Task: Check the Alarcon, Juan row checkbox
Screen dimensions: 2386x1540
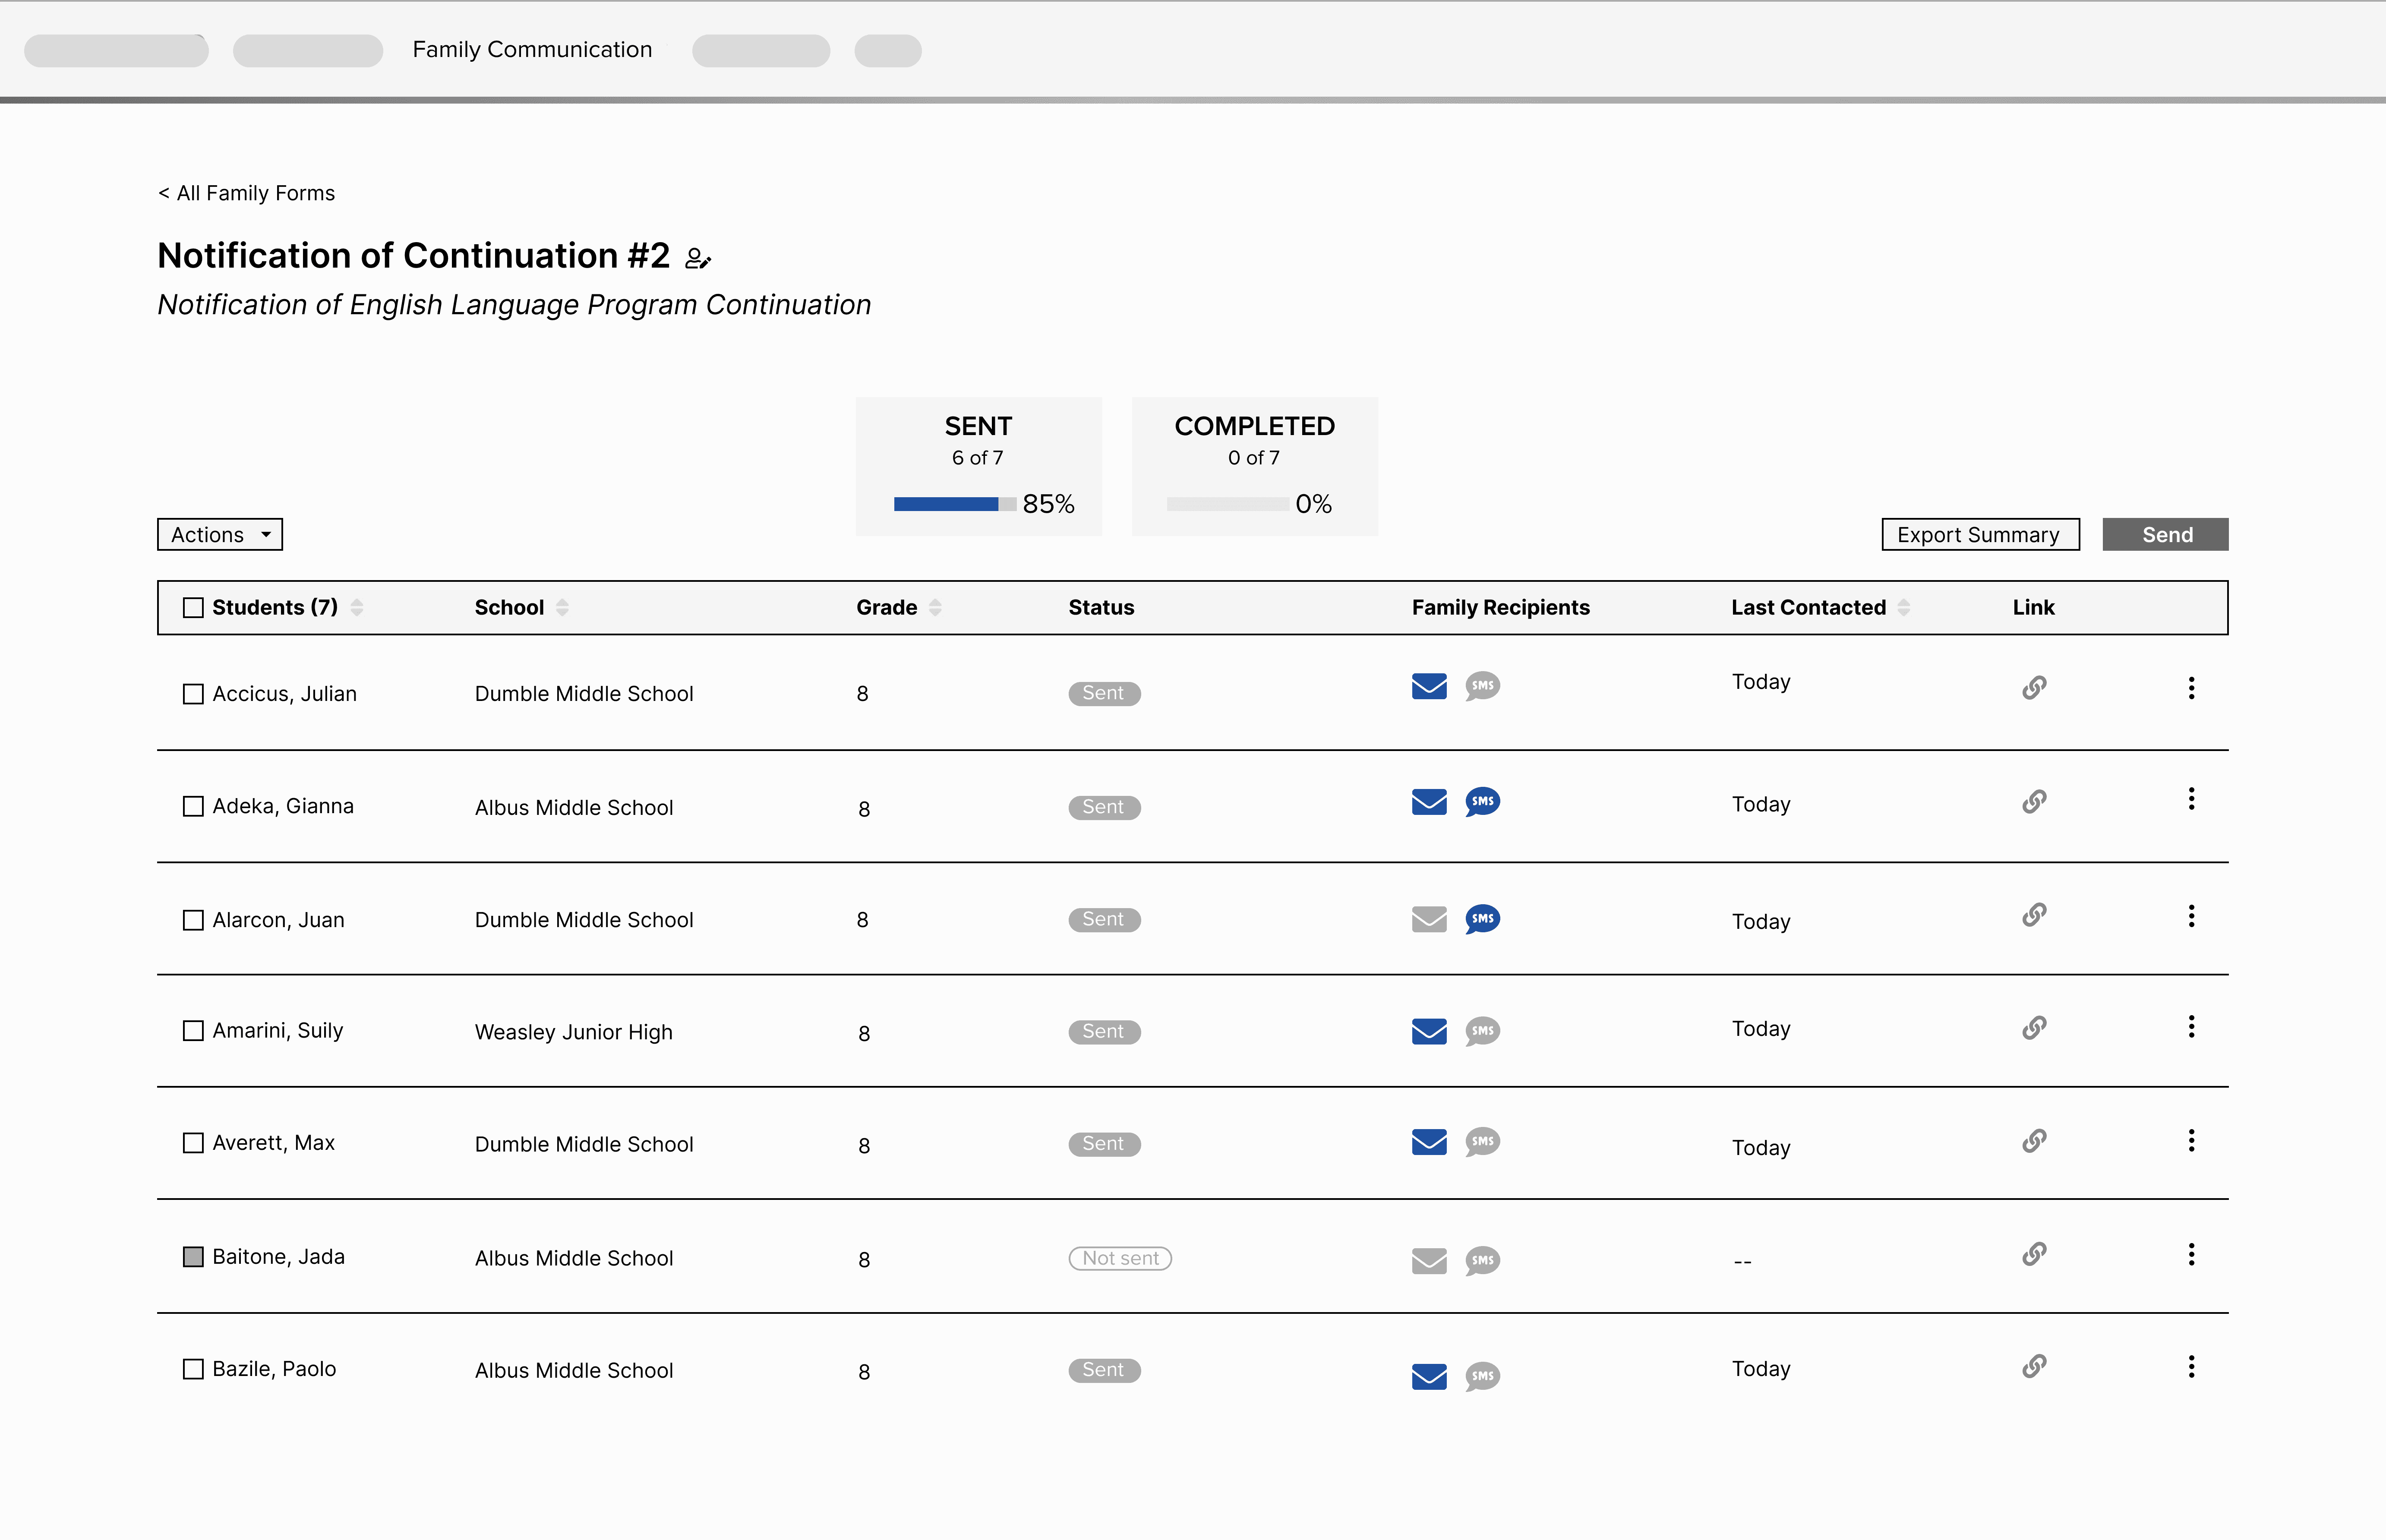Action: coord(193,920)
